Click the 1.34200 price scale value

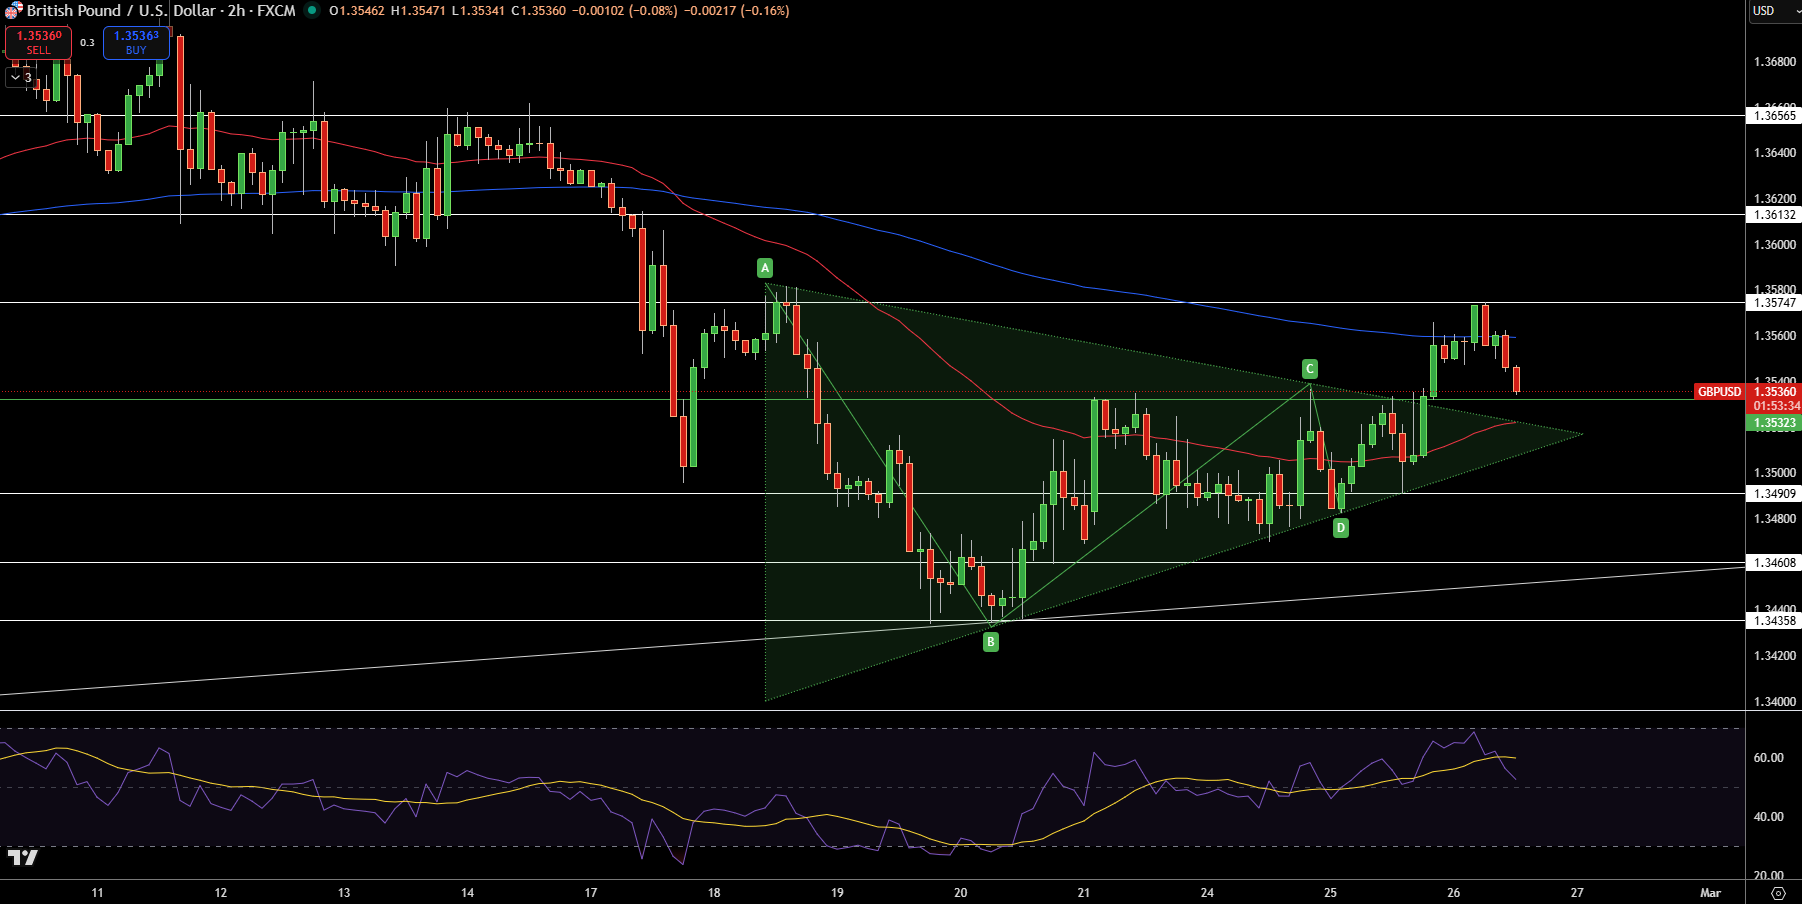(1775, 656)
